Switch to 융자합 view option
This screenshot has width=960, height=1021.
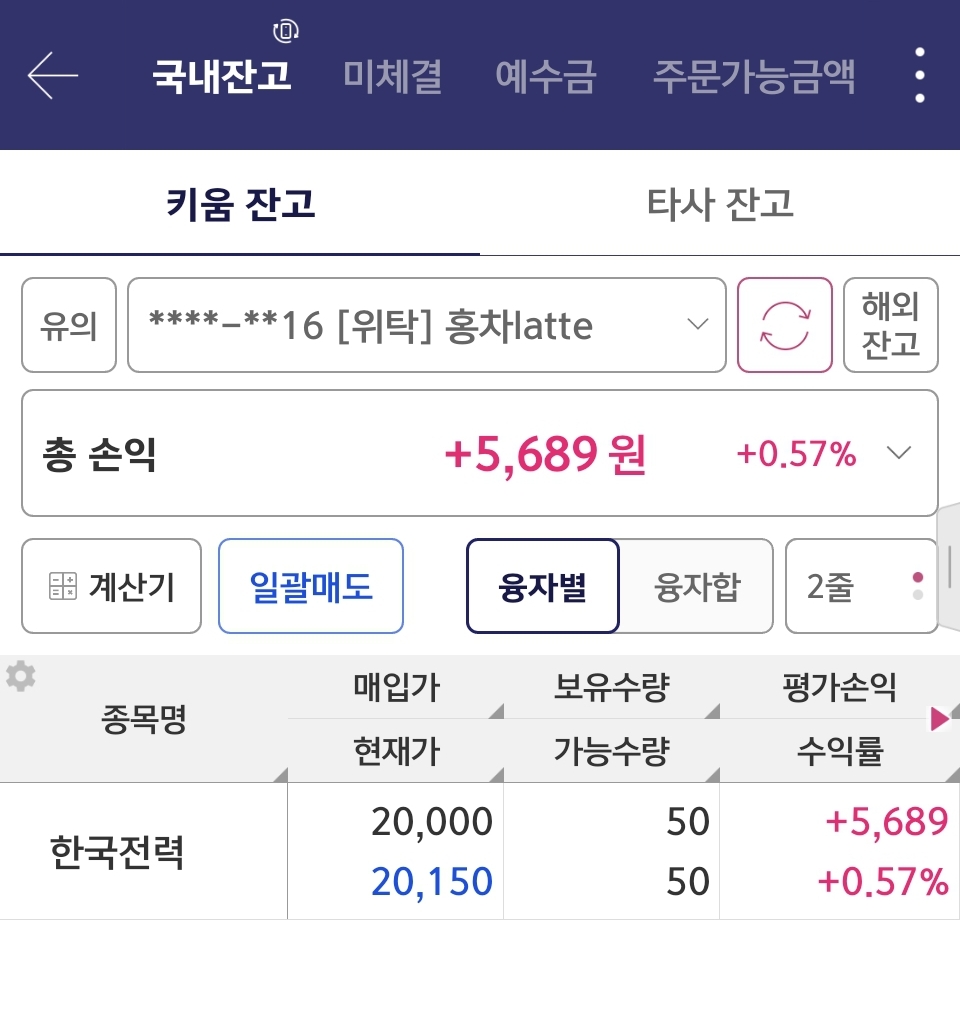click(x=697, y=587)
